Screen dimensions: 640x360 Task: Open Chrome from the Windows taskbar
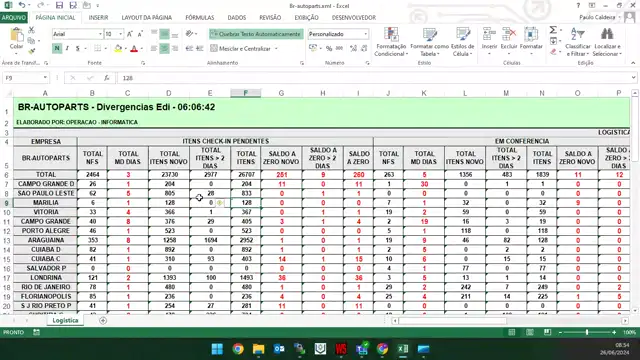pyautogui.click(x=238, y=349)
